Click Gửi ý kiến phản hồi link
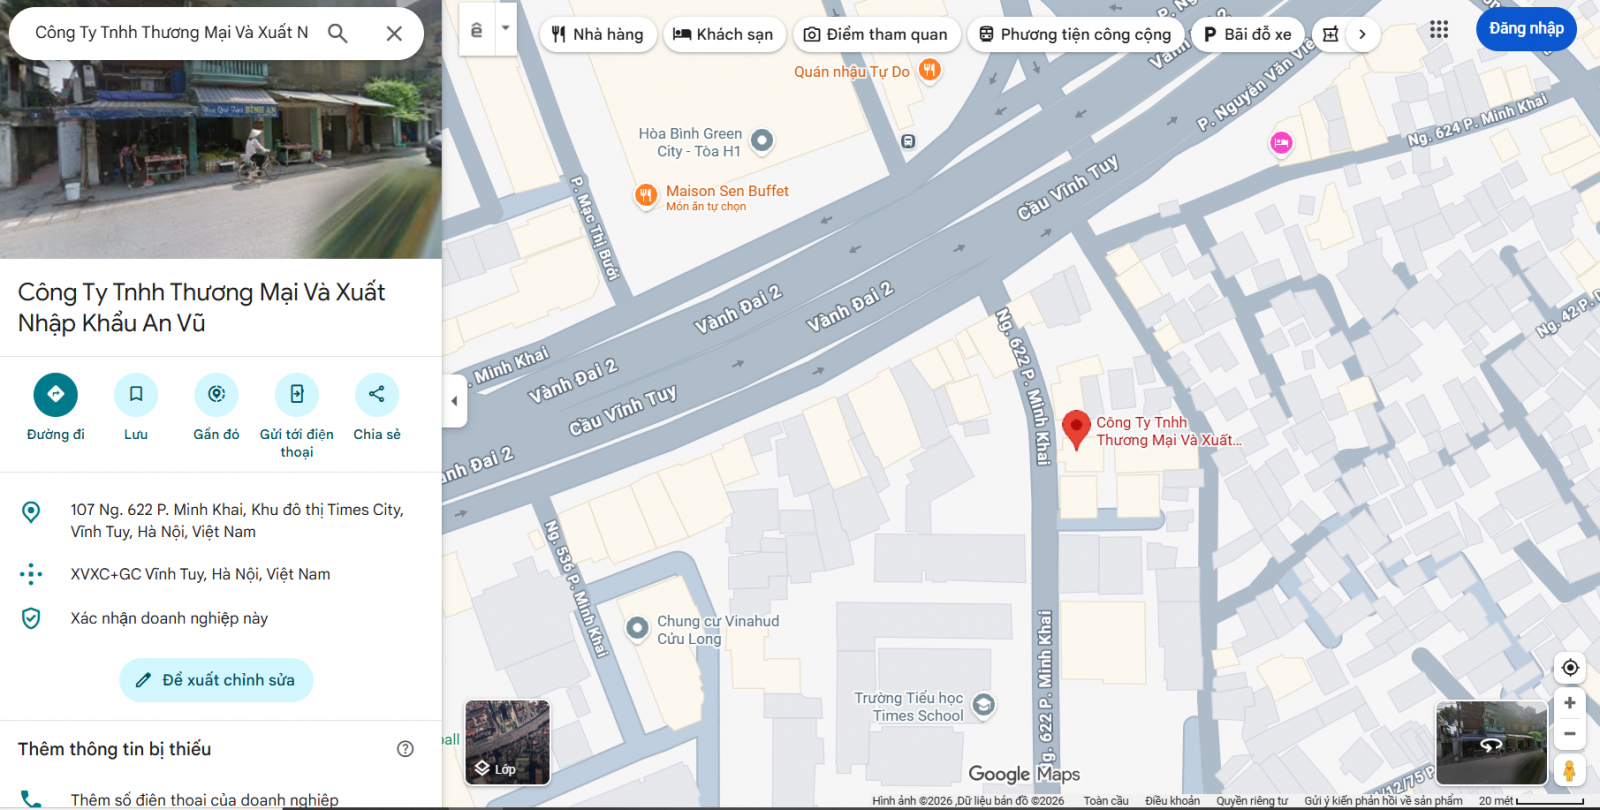This screenshot has width=1600, height=810. [1383, 801]
